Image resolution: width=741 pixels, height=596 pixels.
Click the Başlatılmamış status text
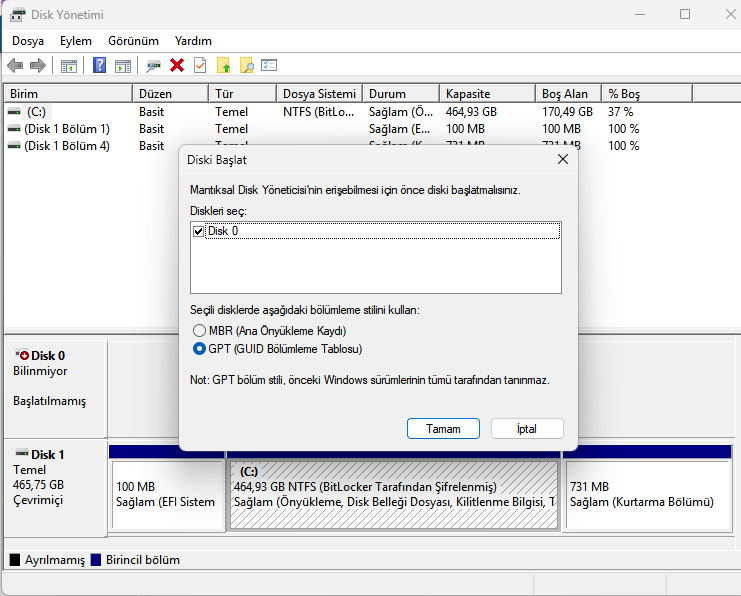(x=50, y=401)
